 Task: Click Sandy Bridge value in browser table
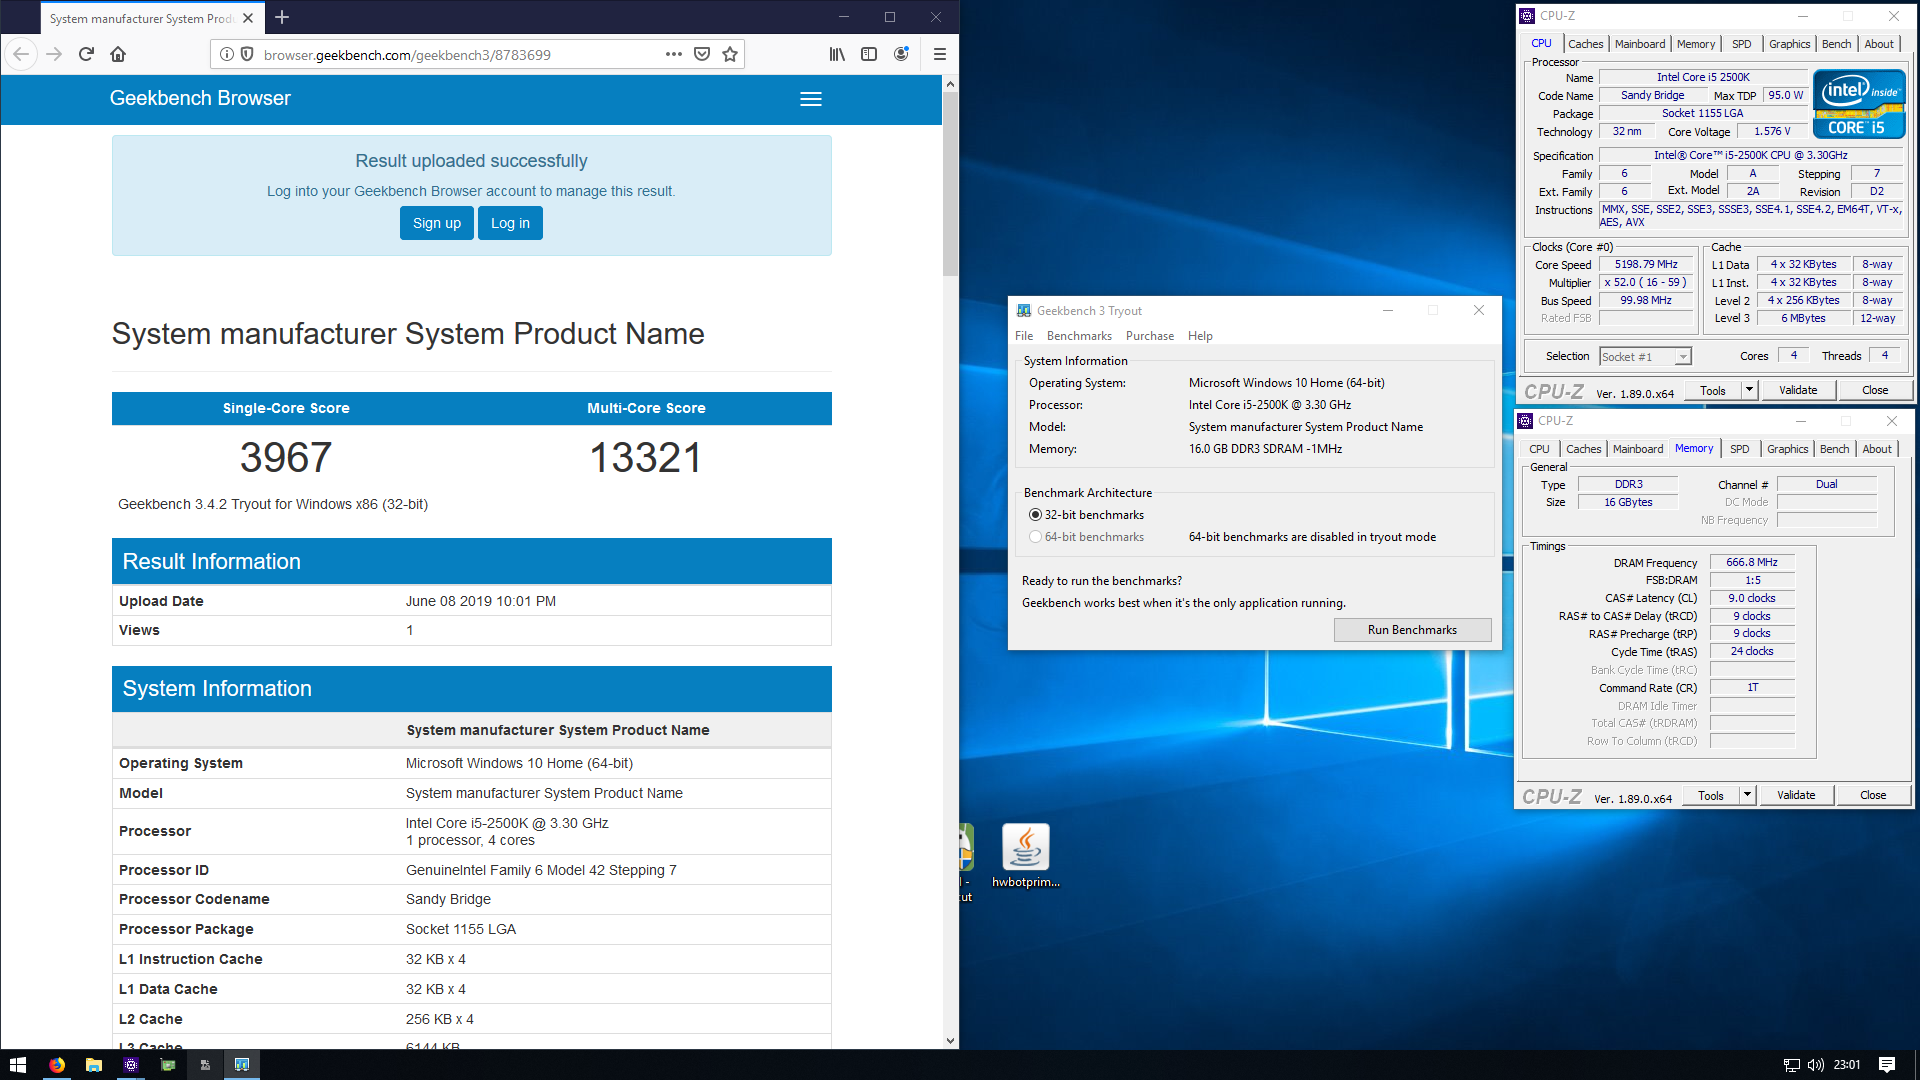[448, 899]
